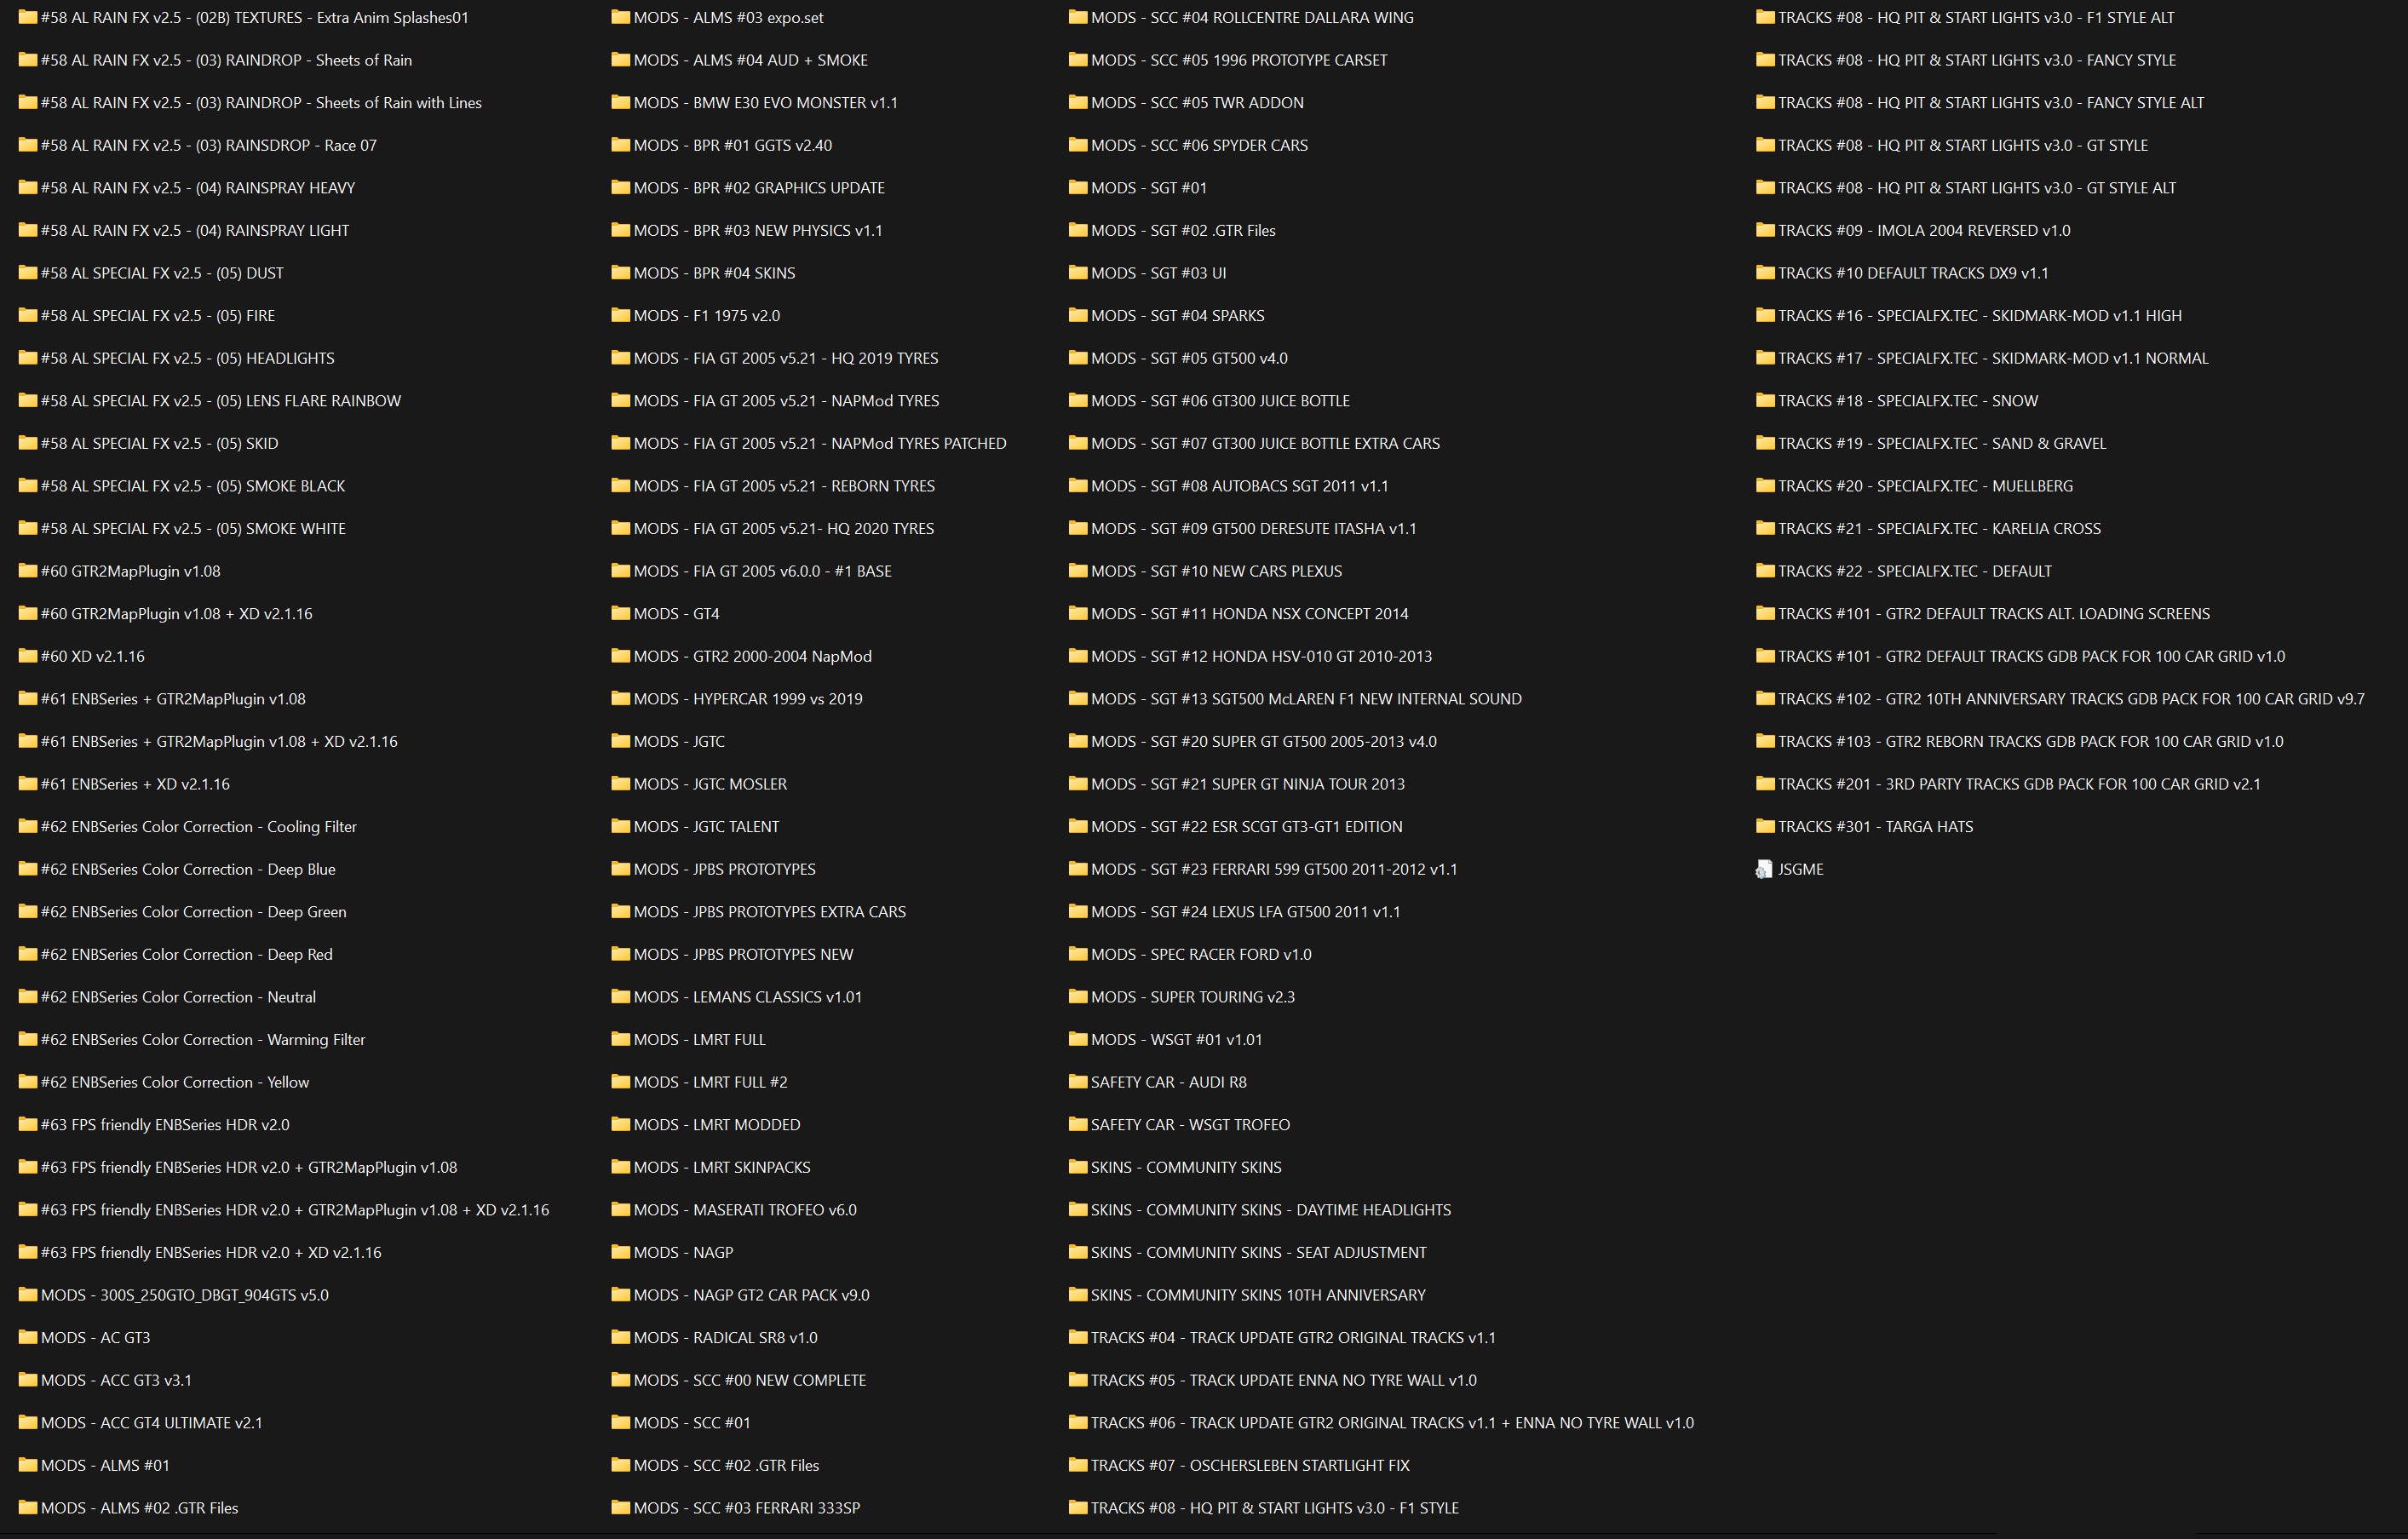The width and height of the screenshot is (2408, 1539).
Task: Click #62 ENBSeries Color Correction - Deep Blue
Action: pyautogui.click(x=188, y=869)
